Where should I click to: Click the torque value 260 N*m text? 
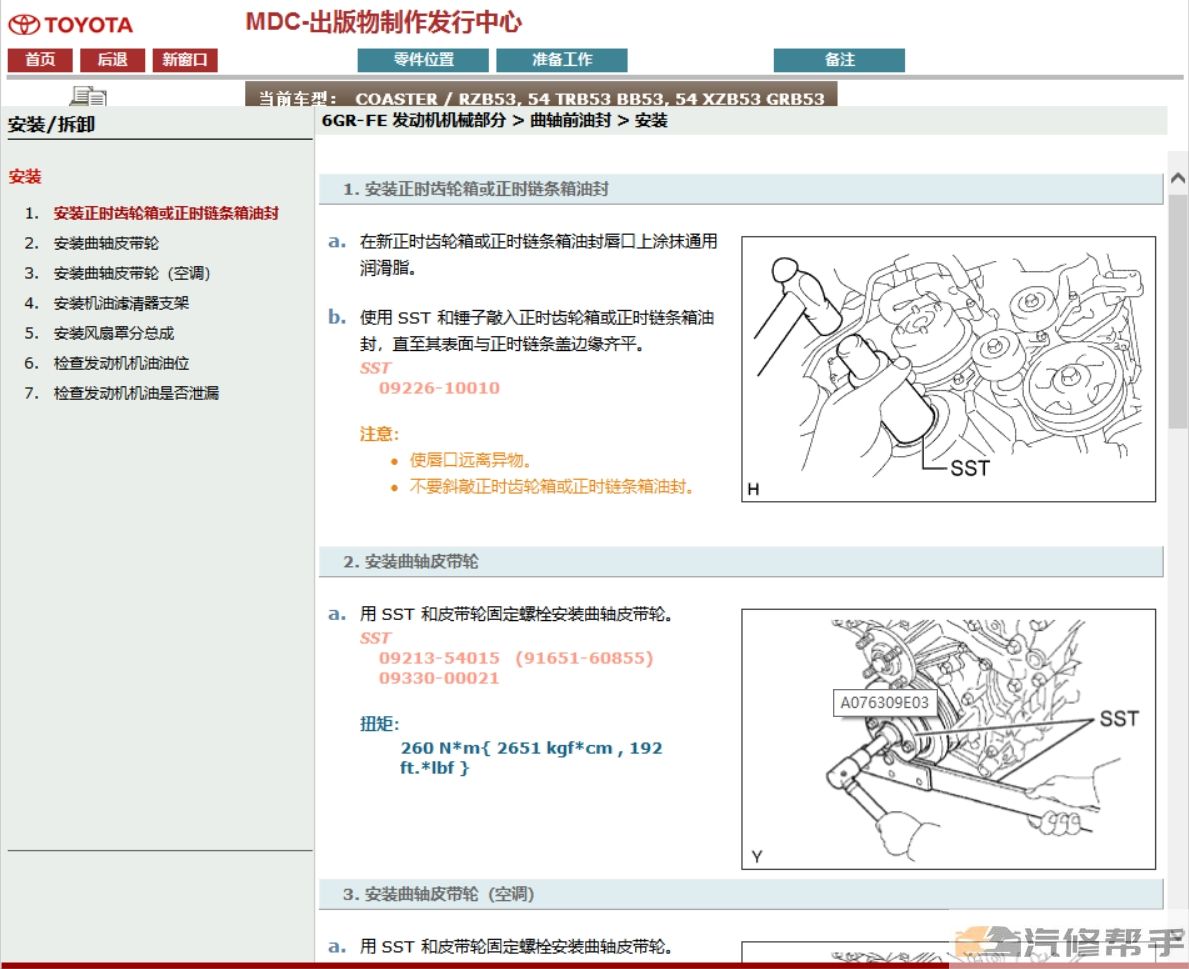532,757
